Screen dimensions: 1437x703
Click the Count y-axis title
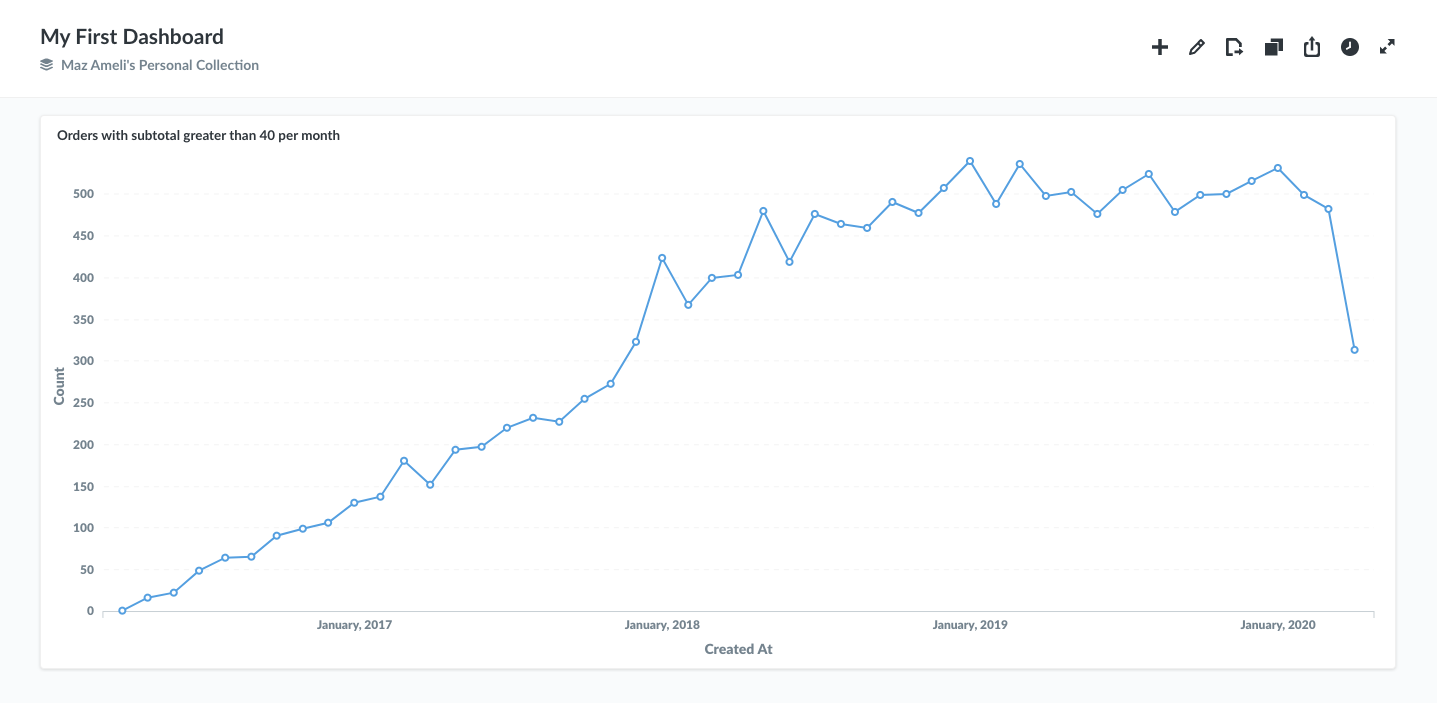[59, 386]
